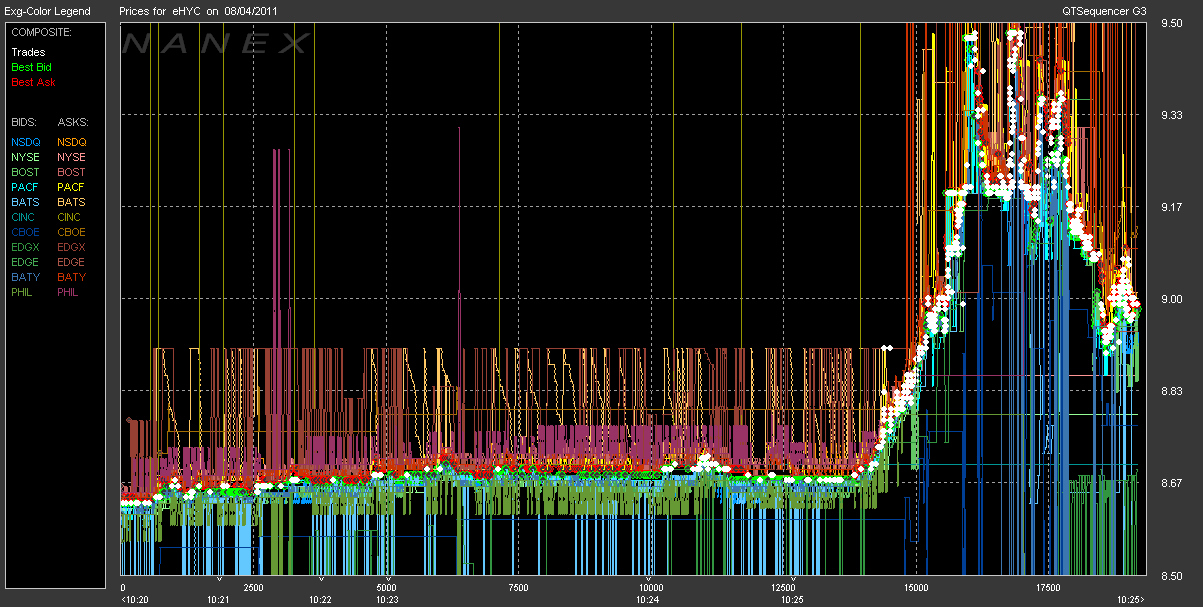Image resolution: width=1203 pixels, height=607 pixels.
Task: Click the green Best Bid legend entry
Action: 31,67
